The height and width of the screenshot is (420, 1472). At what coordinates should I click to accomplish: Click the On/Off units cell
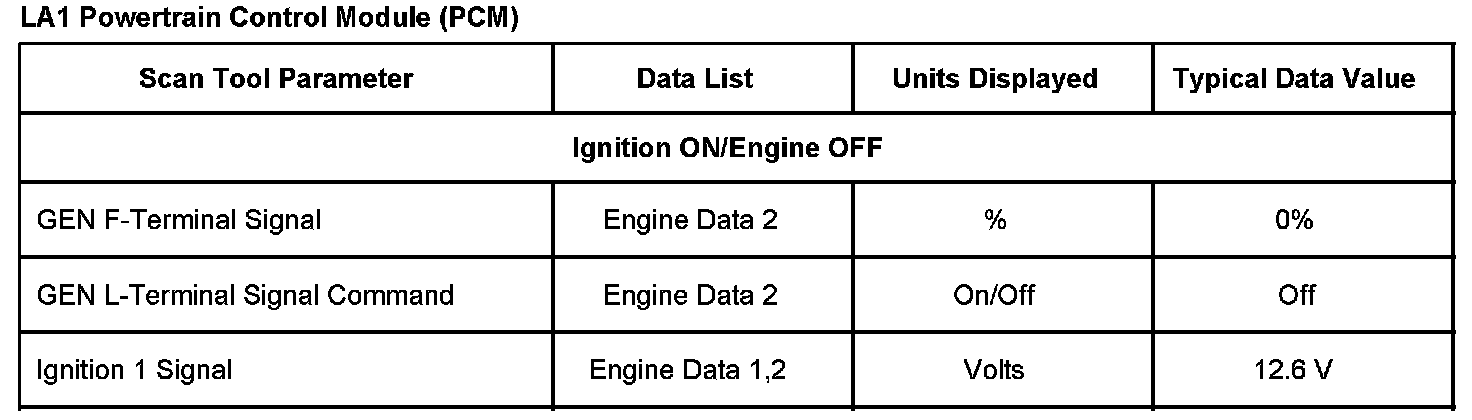point(995,295)
